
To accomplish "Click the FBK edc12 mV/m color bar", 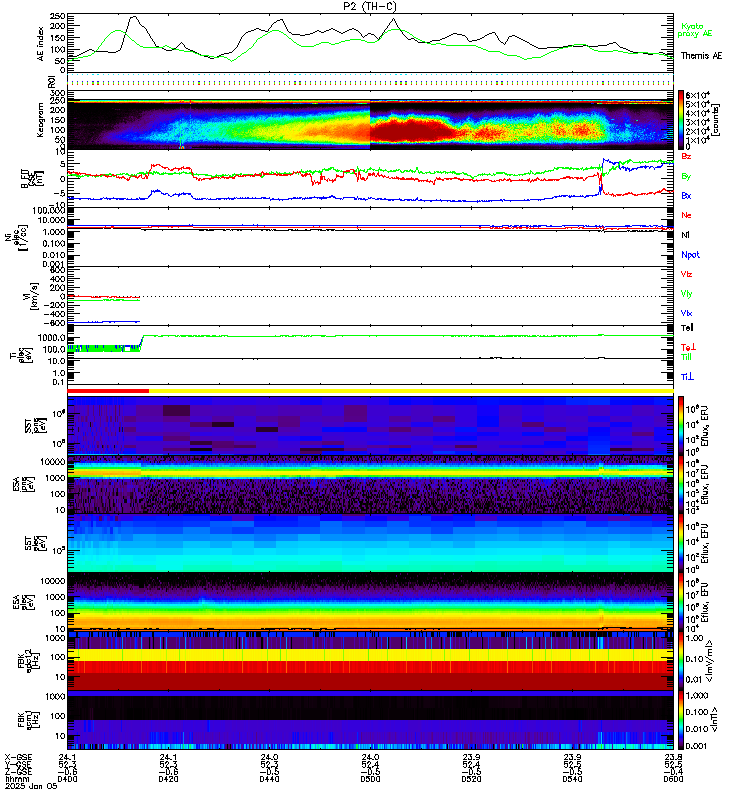I will pos(681,661).
